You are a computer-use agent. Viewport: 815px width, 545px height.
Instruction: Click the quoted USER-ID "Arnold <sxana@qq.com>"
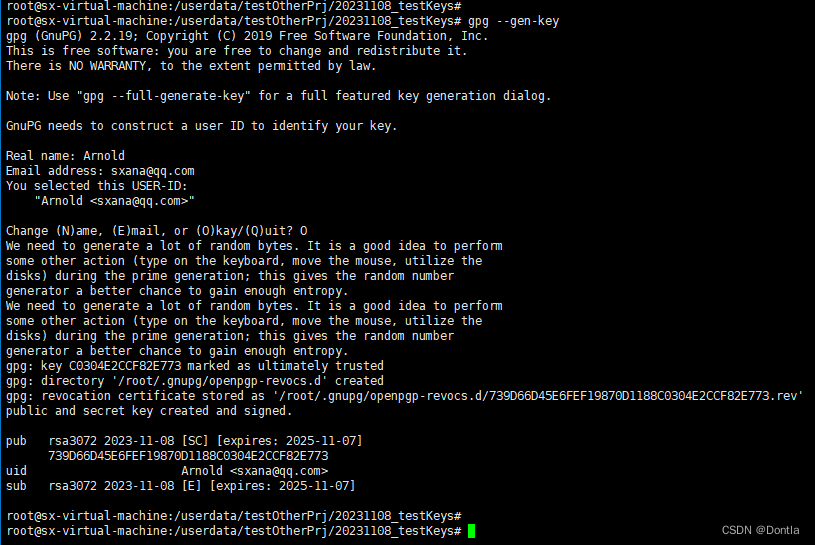[114, 201]
